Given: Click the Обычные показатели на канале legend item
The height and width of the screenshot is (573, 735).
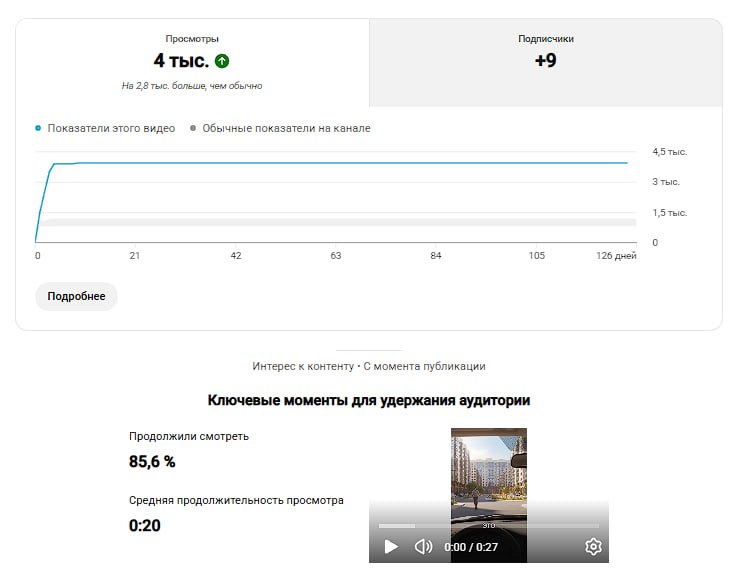Looking at the screenshot, I should pyautogui.click(x=280, y=128).
